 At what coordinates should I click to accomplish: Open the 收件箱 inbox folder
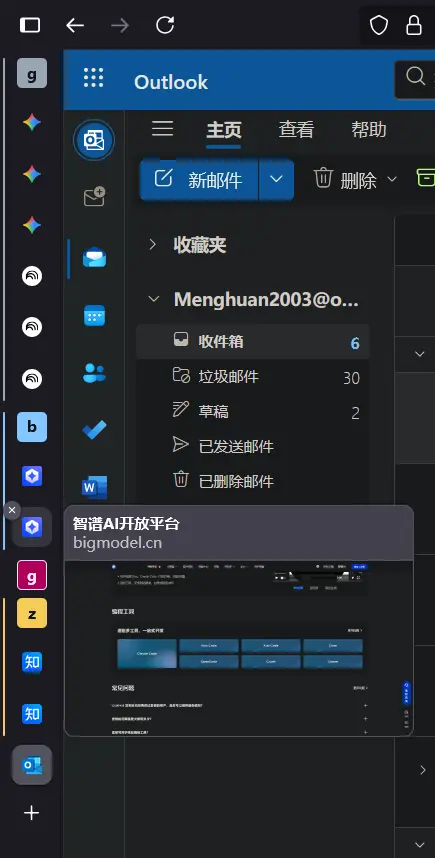coord(253,342)
